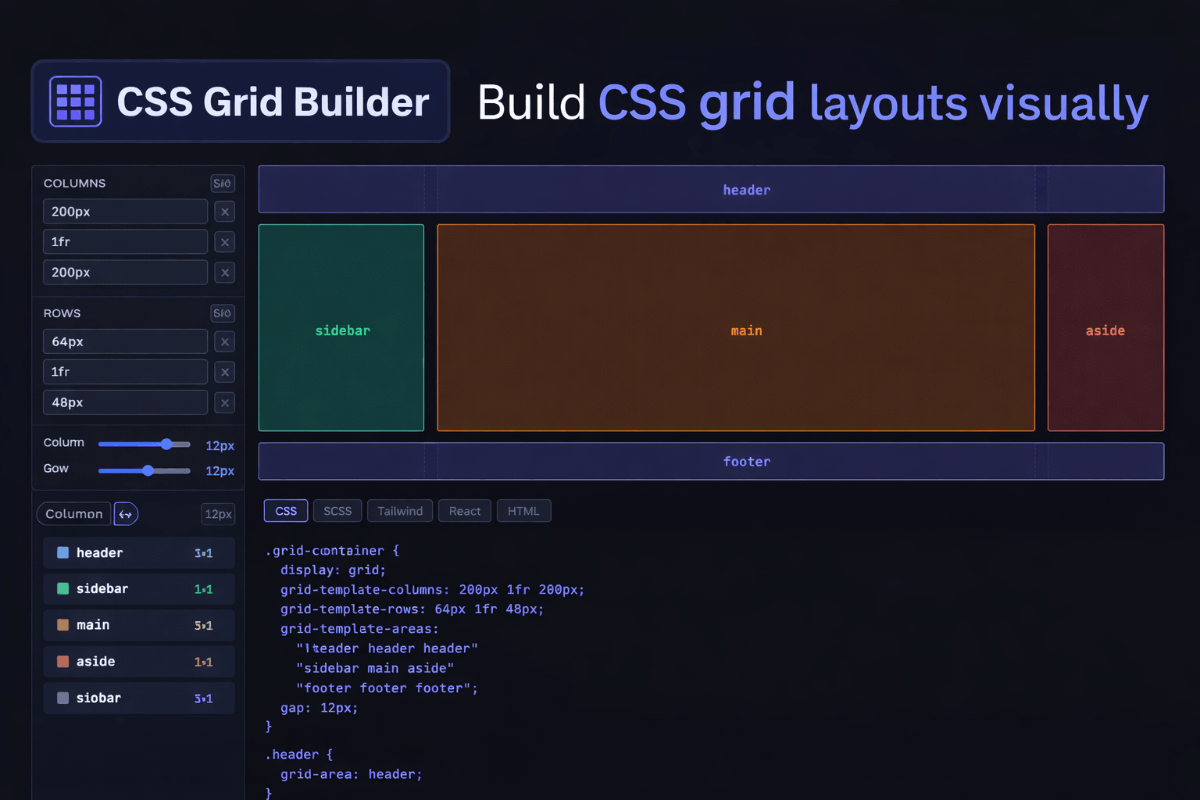Click the blue swatch of the header area
The width and height of the screenshot is (1200, 800).
63,553
